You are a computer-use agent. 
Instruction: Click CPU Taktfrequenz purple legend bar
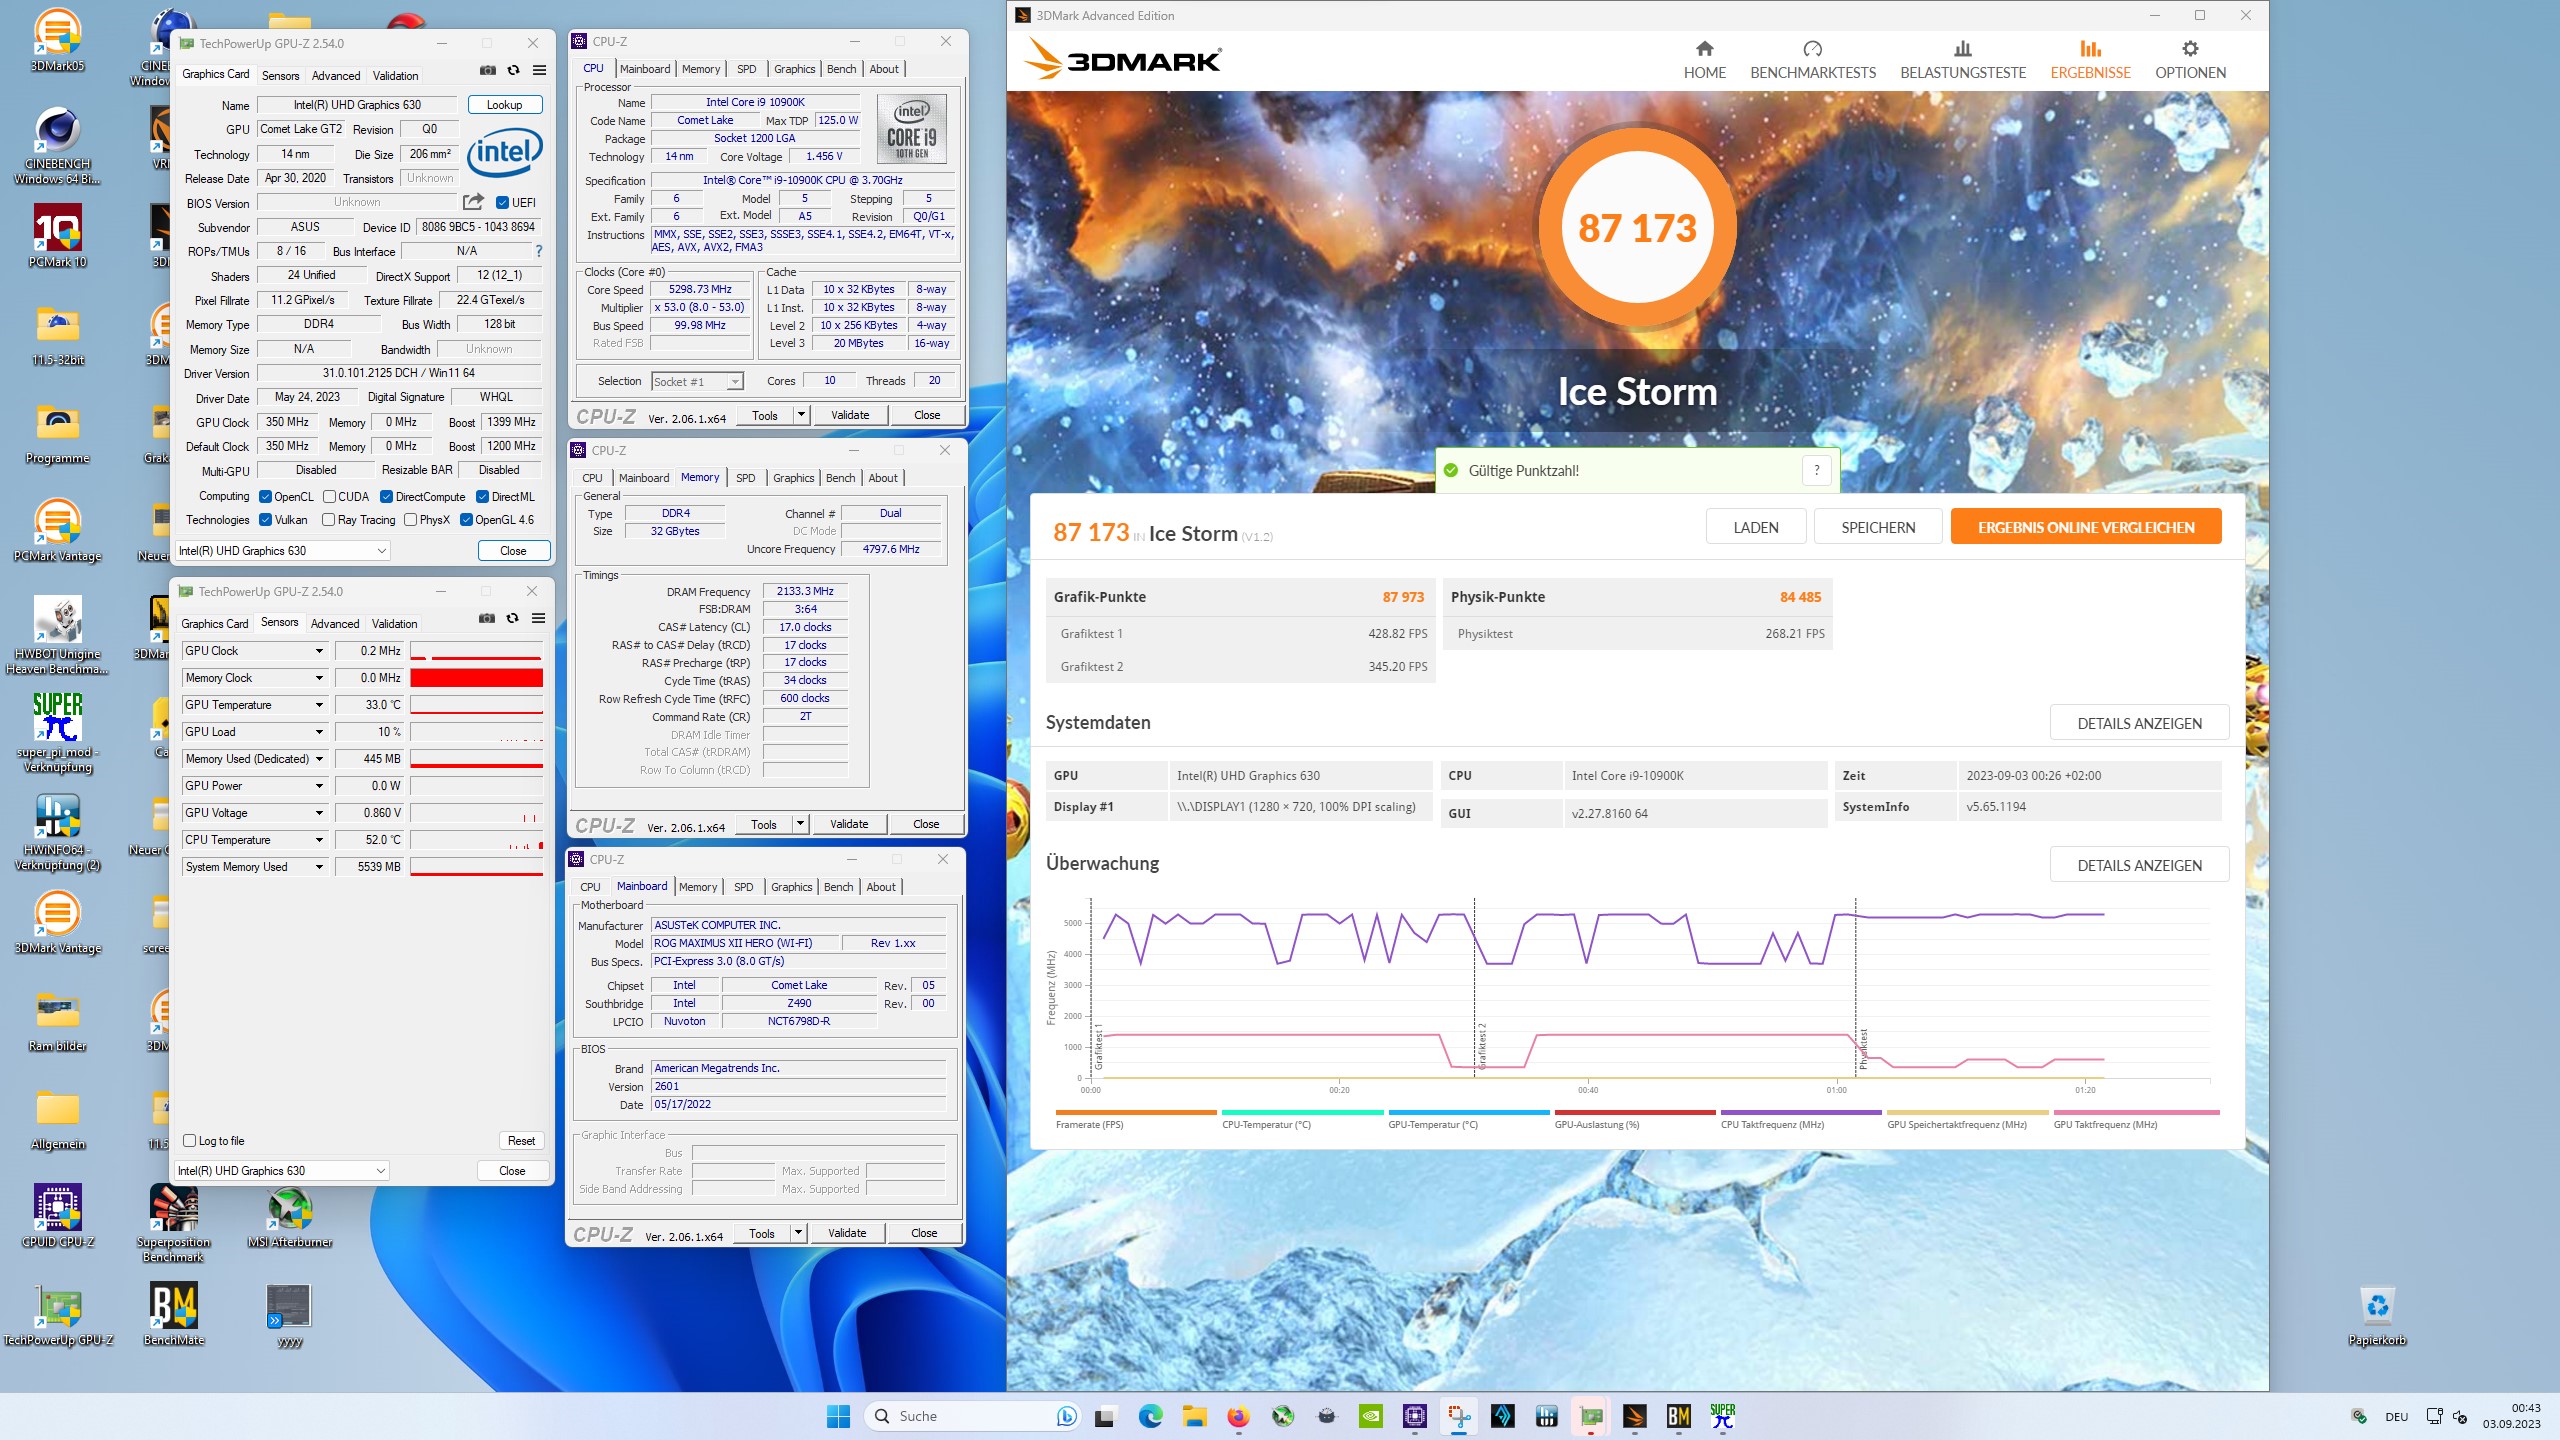pos(1800,1112)
